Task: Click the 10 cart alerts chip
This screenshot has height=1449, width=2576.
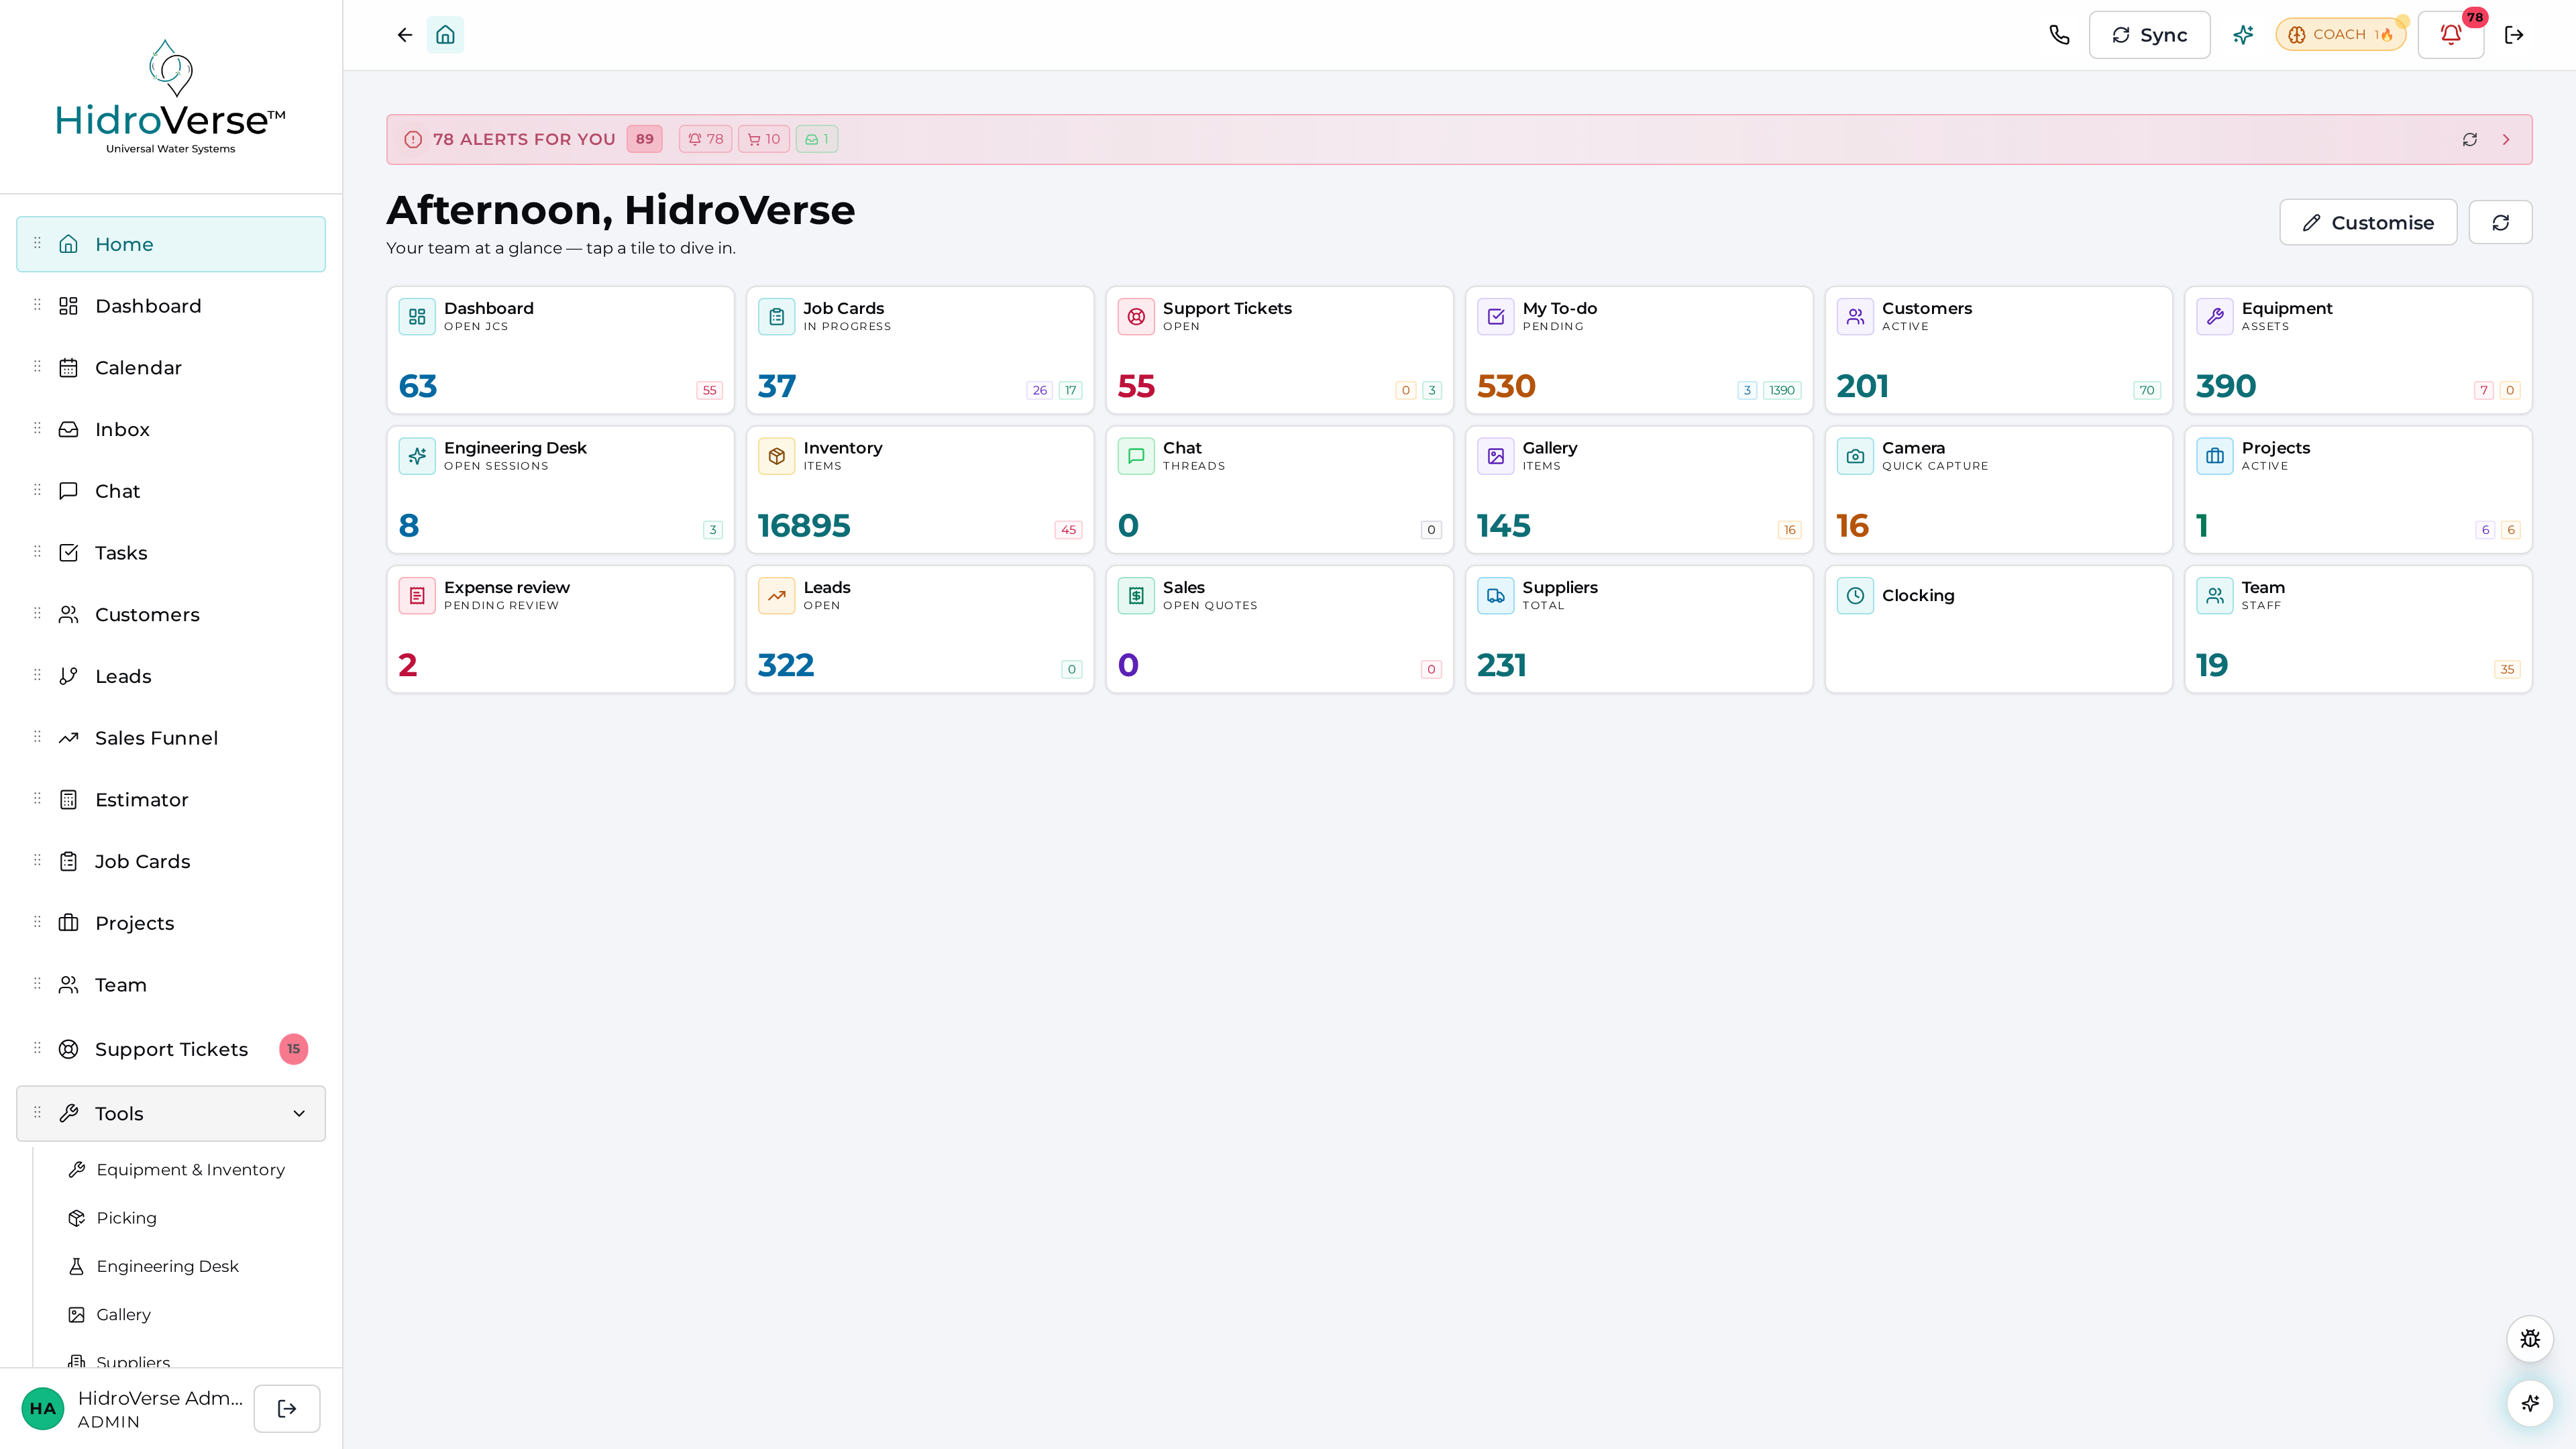Action: [x=764, y=139]
